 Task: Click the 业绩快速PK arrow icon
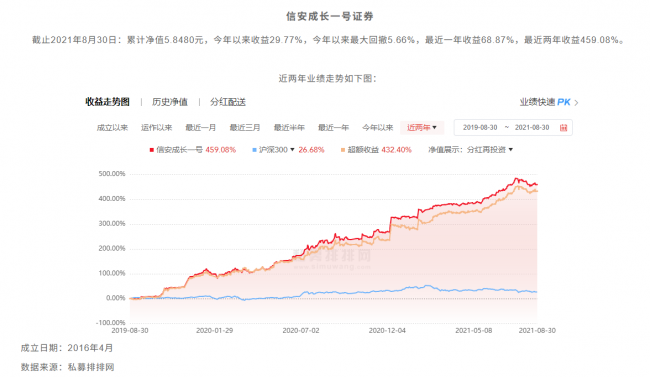point(576,102)
